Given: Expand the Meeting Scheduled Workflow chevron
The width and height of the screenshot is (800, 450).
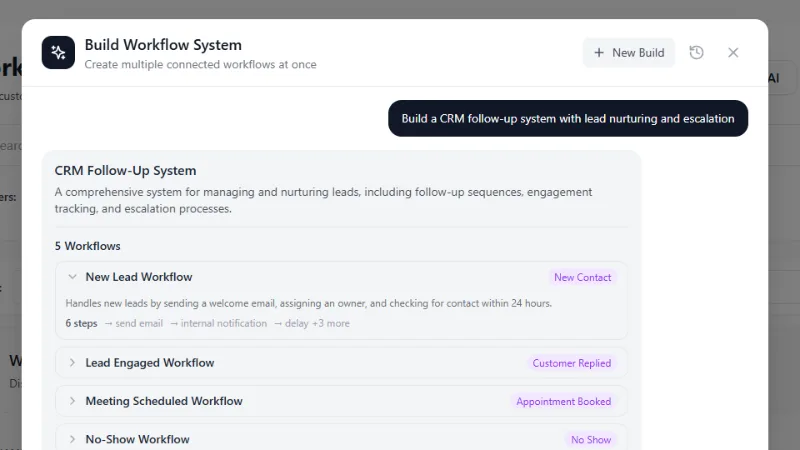Looking at the screenshot, I should pos(72,401).
